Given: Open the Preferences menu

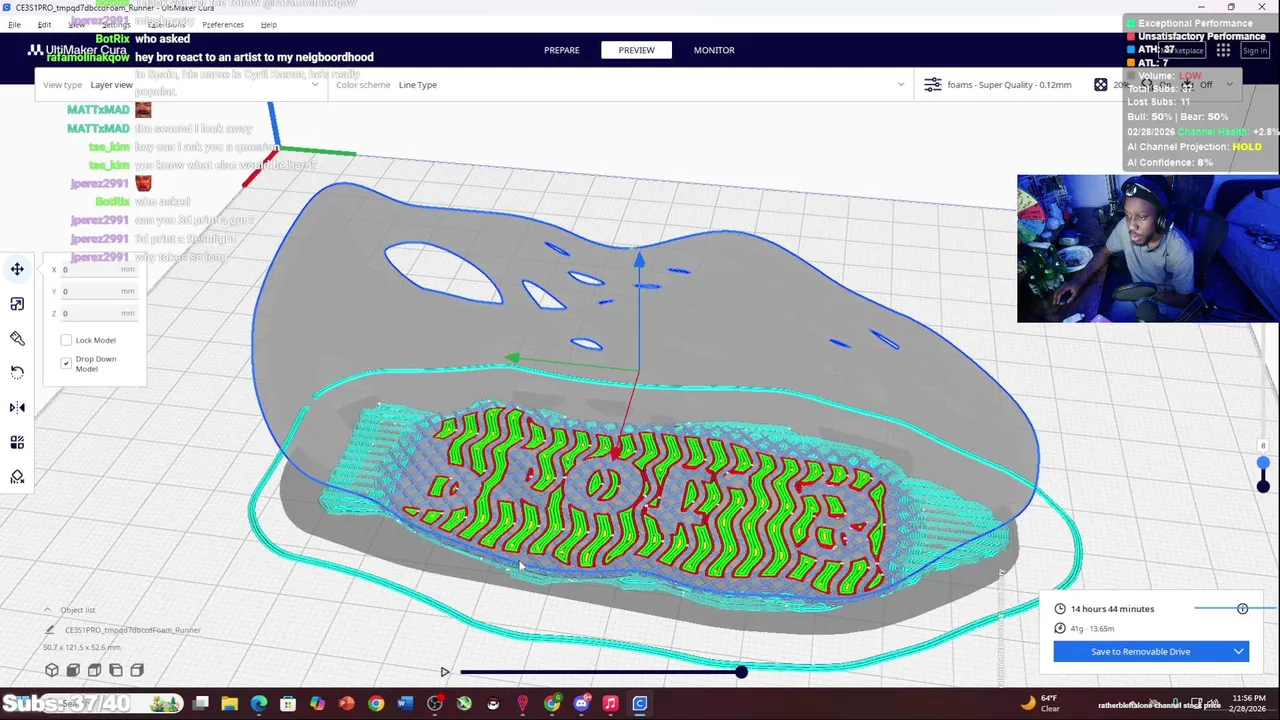Looking at the screenshot, I should pos(223,24).
